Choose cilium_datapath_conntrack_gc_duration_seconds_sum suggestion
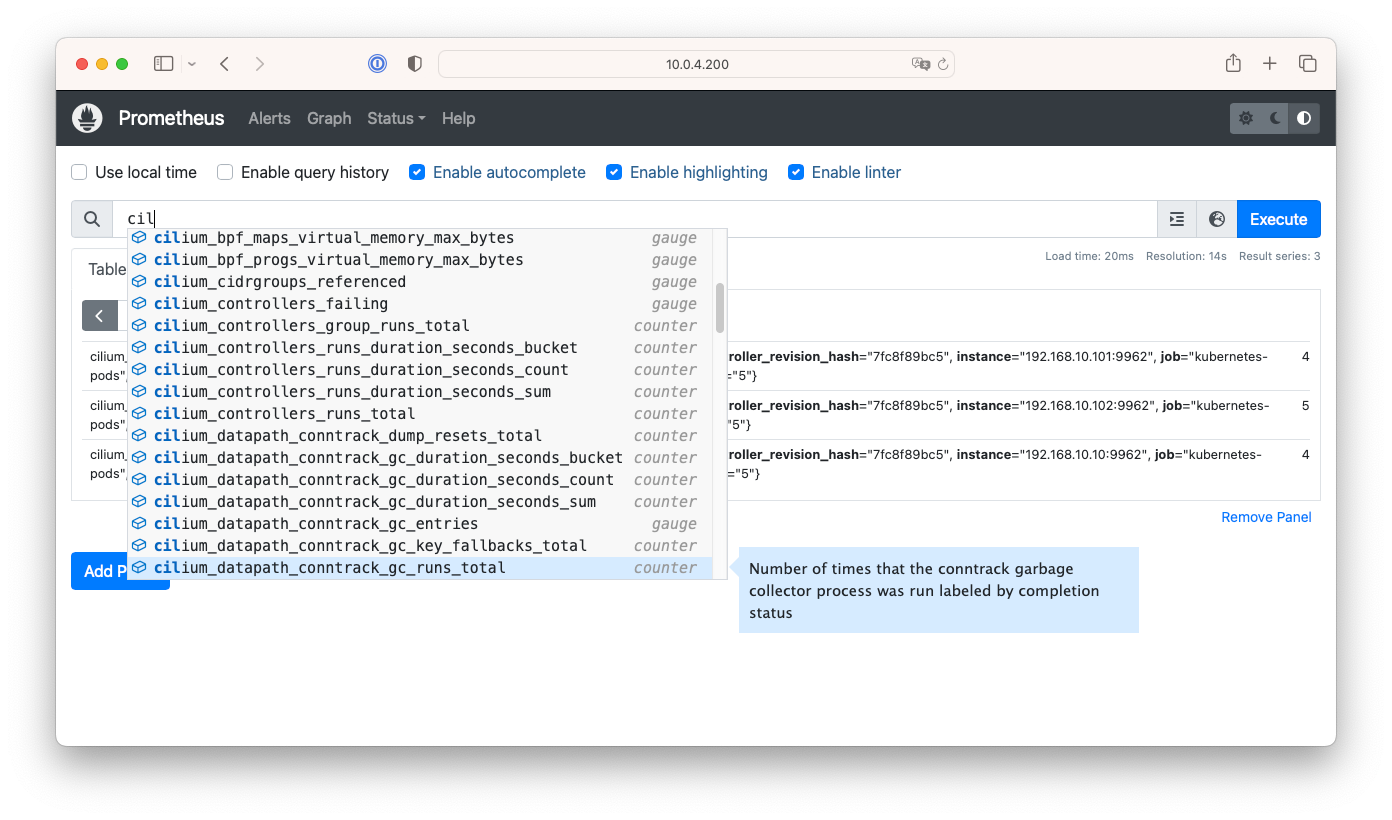Viewport: 1392px width, 820px height. [x=420, y=502]
